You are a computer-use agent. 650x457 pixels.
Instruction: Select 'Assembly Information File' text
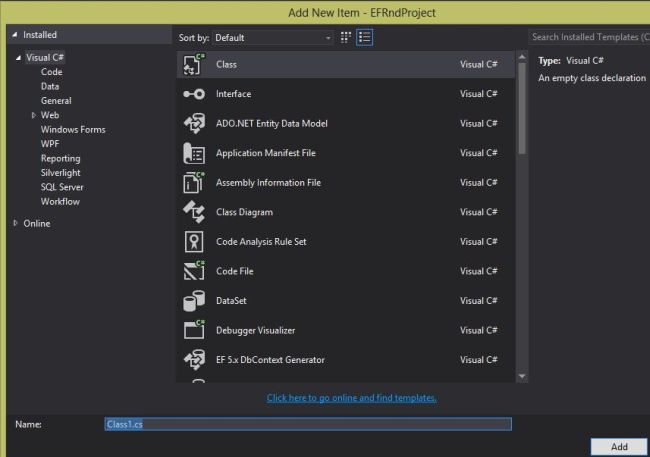(268, 182)
